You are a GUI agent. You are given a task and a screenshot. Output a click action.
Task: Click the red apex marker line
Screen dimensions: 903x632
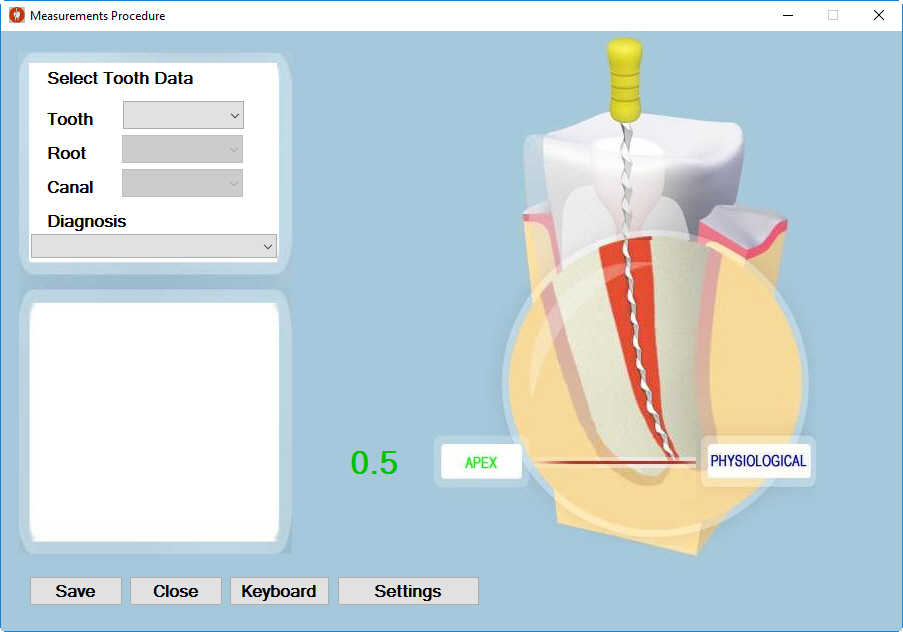pyautogui.click(x=616, y=461)
